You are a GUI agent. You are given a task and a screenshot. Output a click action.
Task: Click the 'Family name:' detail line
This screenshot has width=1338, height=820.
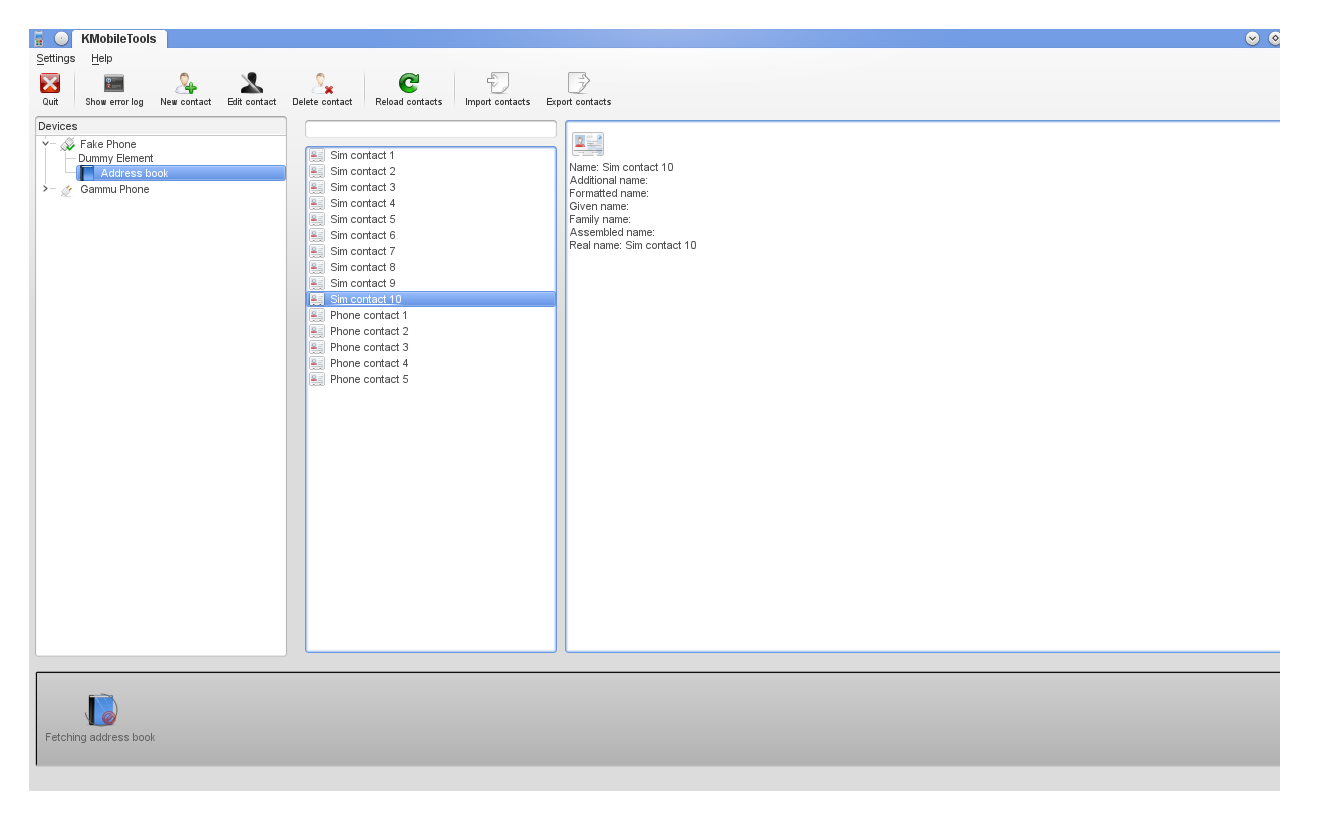click(600, 219)
